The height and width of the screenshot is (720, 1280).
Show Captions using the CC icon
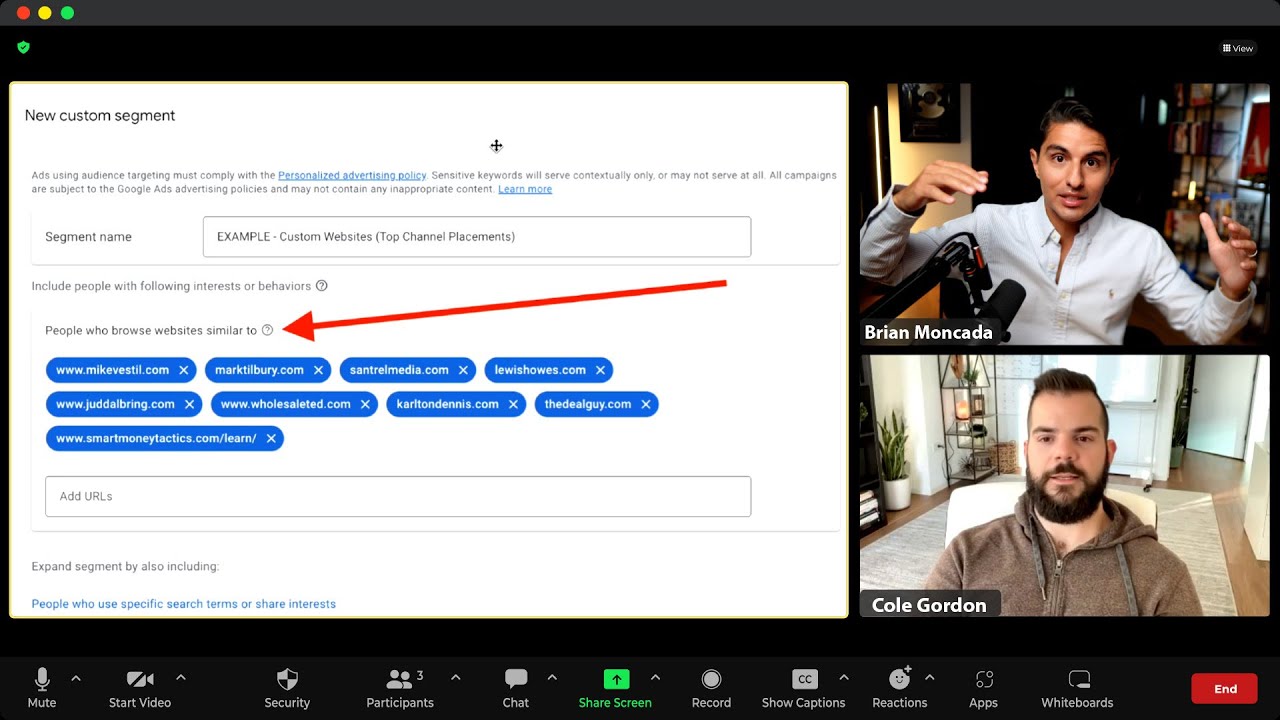pos(804,680)
